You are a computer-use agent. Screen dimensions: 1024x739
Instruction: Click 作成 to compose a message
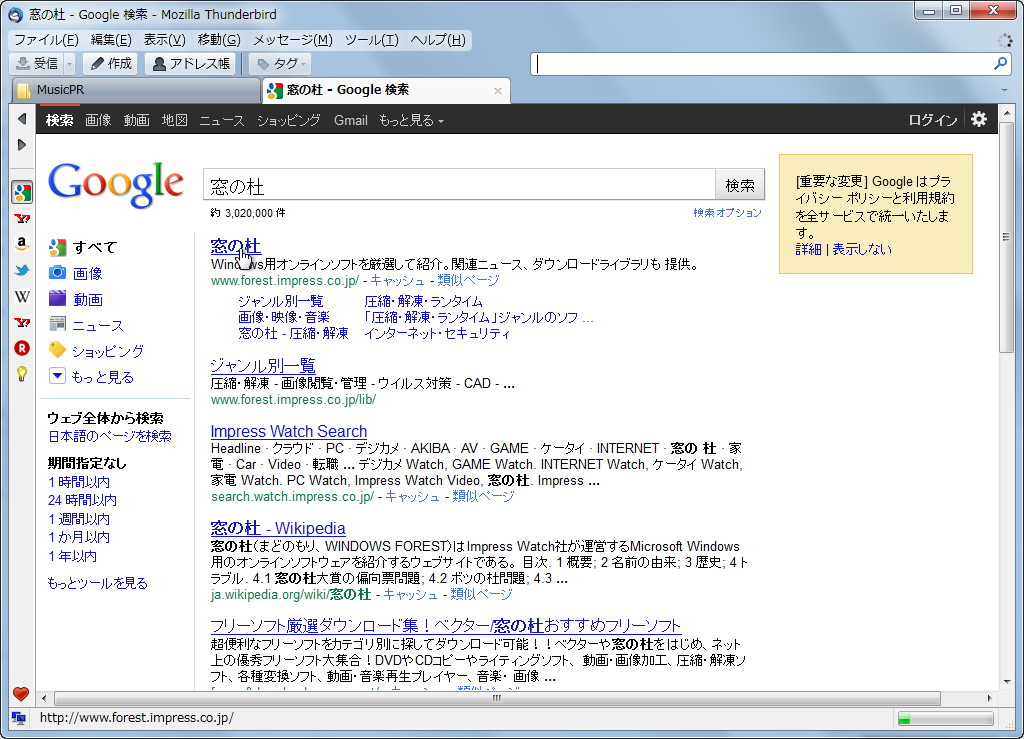tap(111, 63)
